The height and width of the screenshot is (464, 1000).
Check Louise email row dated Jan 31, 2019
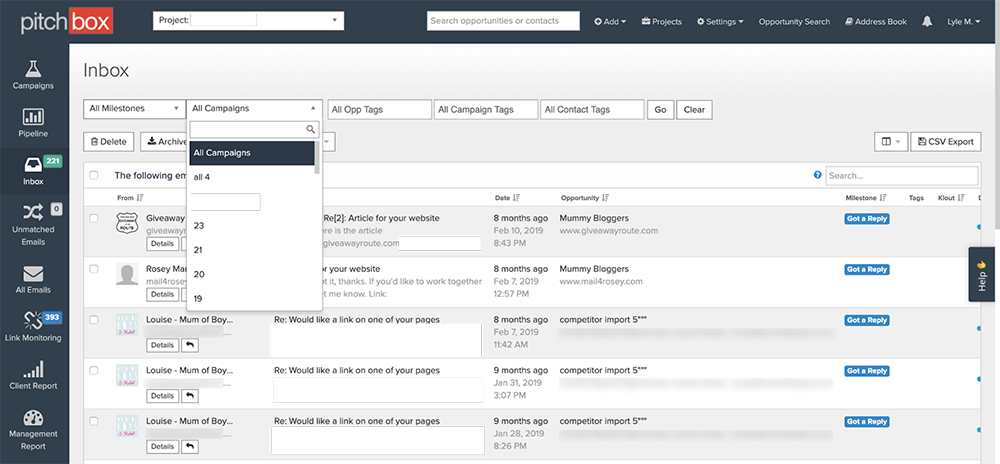pyautogui.click(x=94, y=370)
